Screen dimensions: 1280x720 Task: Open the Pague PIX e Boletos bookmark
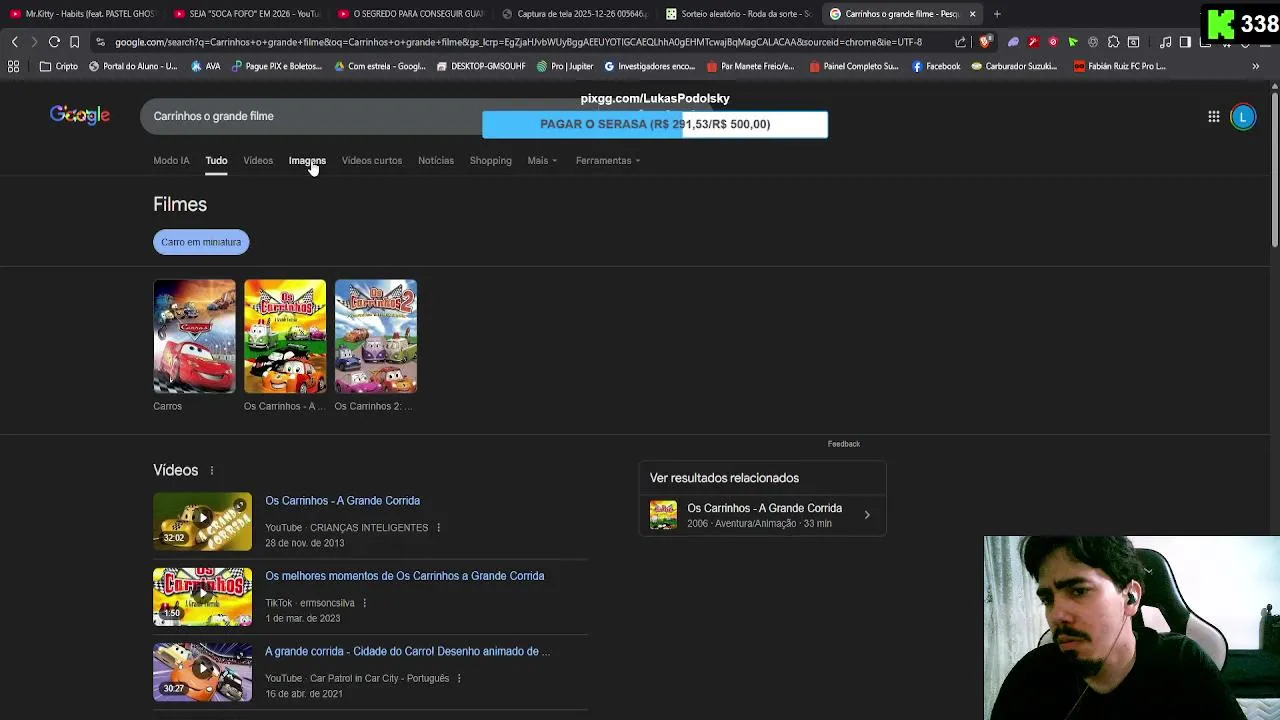[x=277, y=66]
